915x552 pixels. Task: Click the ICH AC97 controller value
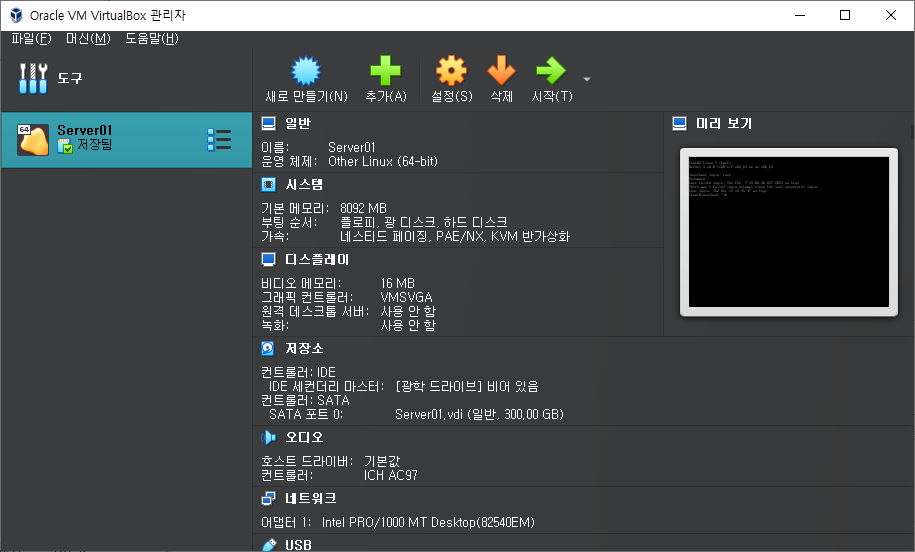[x=391, y=475]
